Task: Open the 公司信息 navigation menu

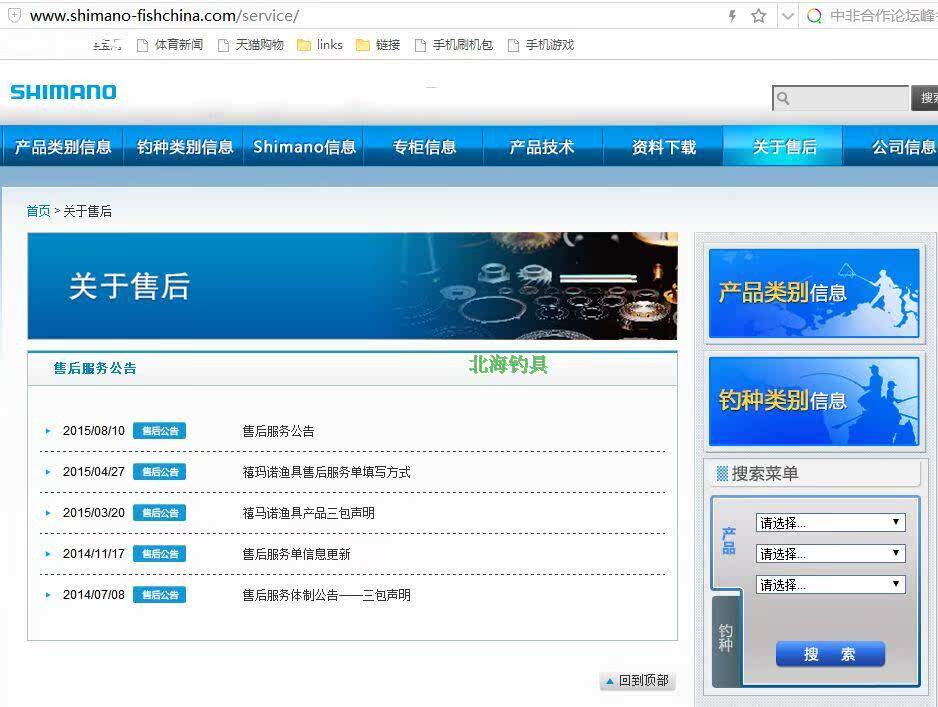Action: (891, 147)
